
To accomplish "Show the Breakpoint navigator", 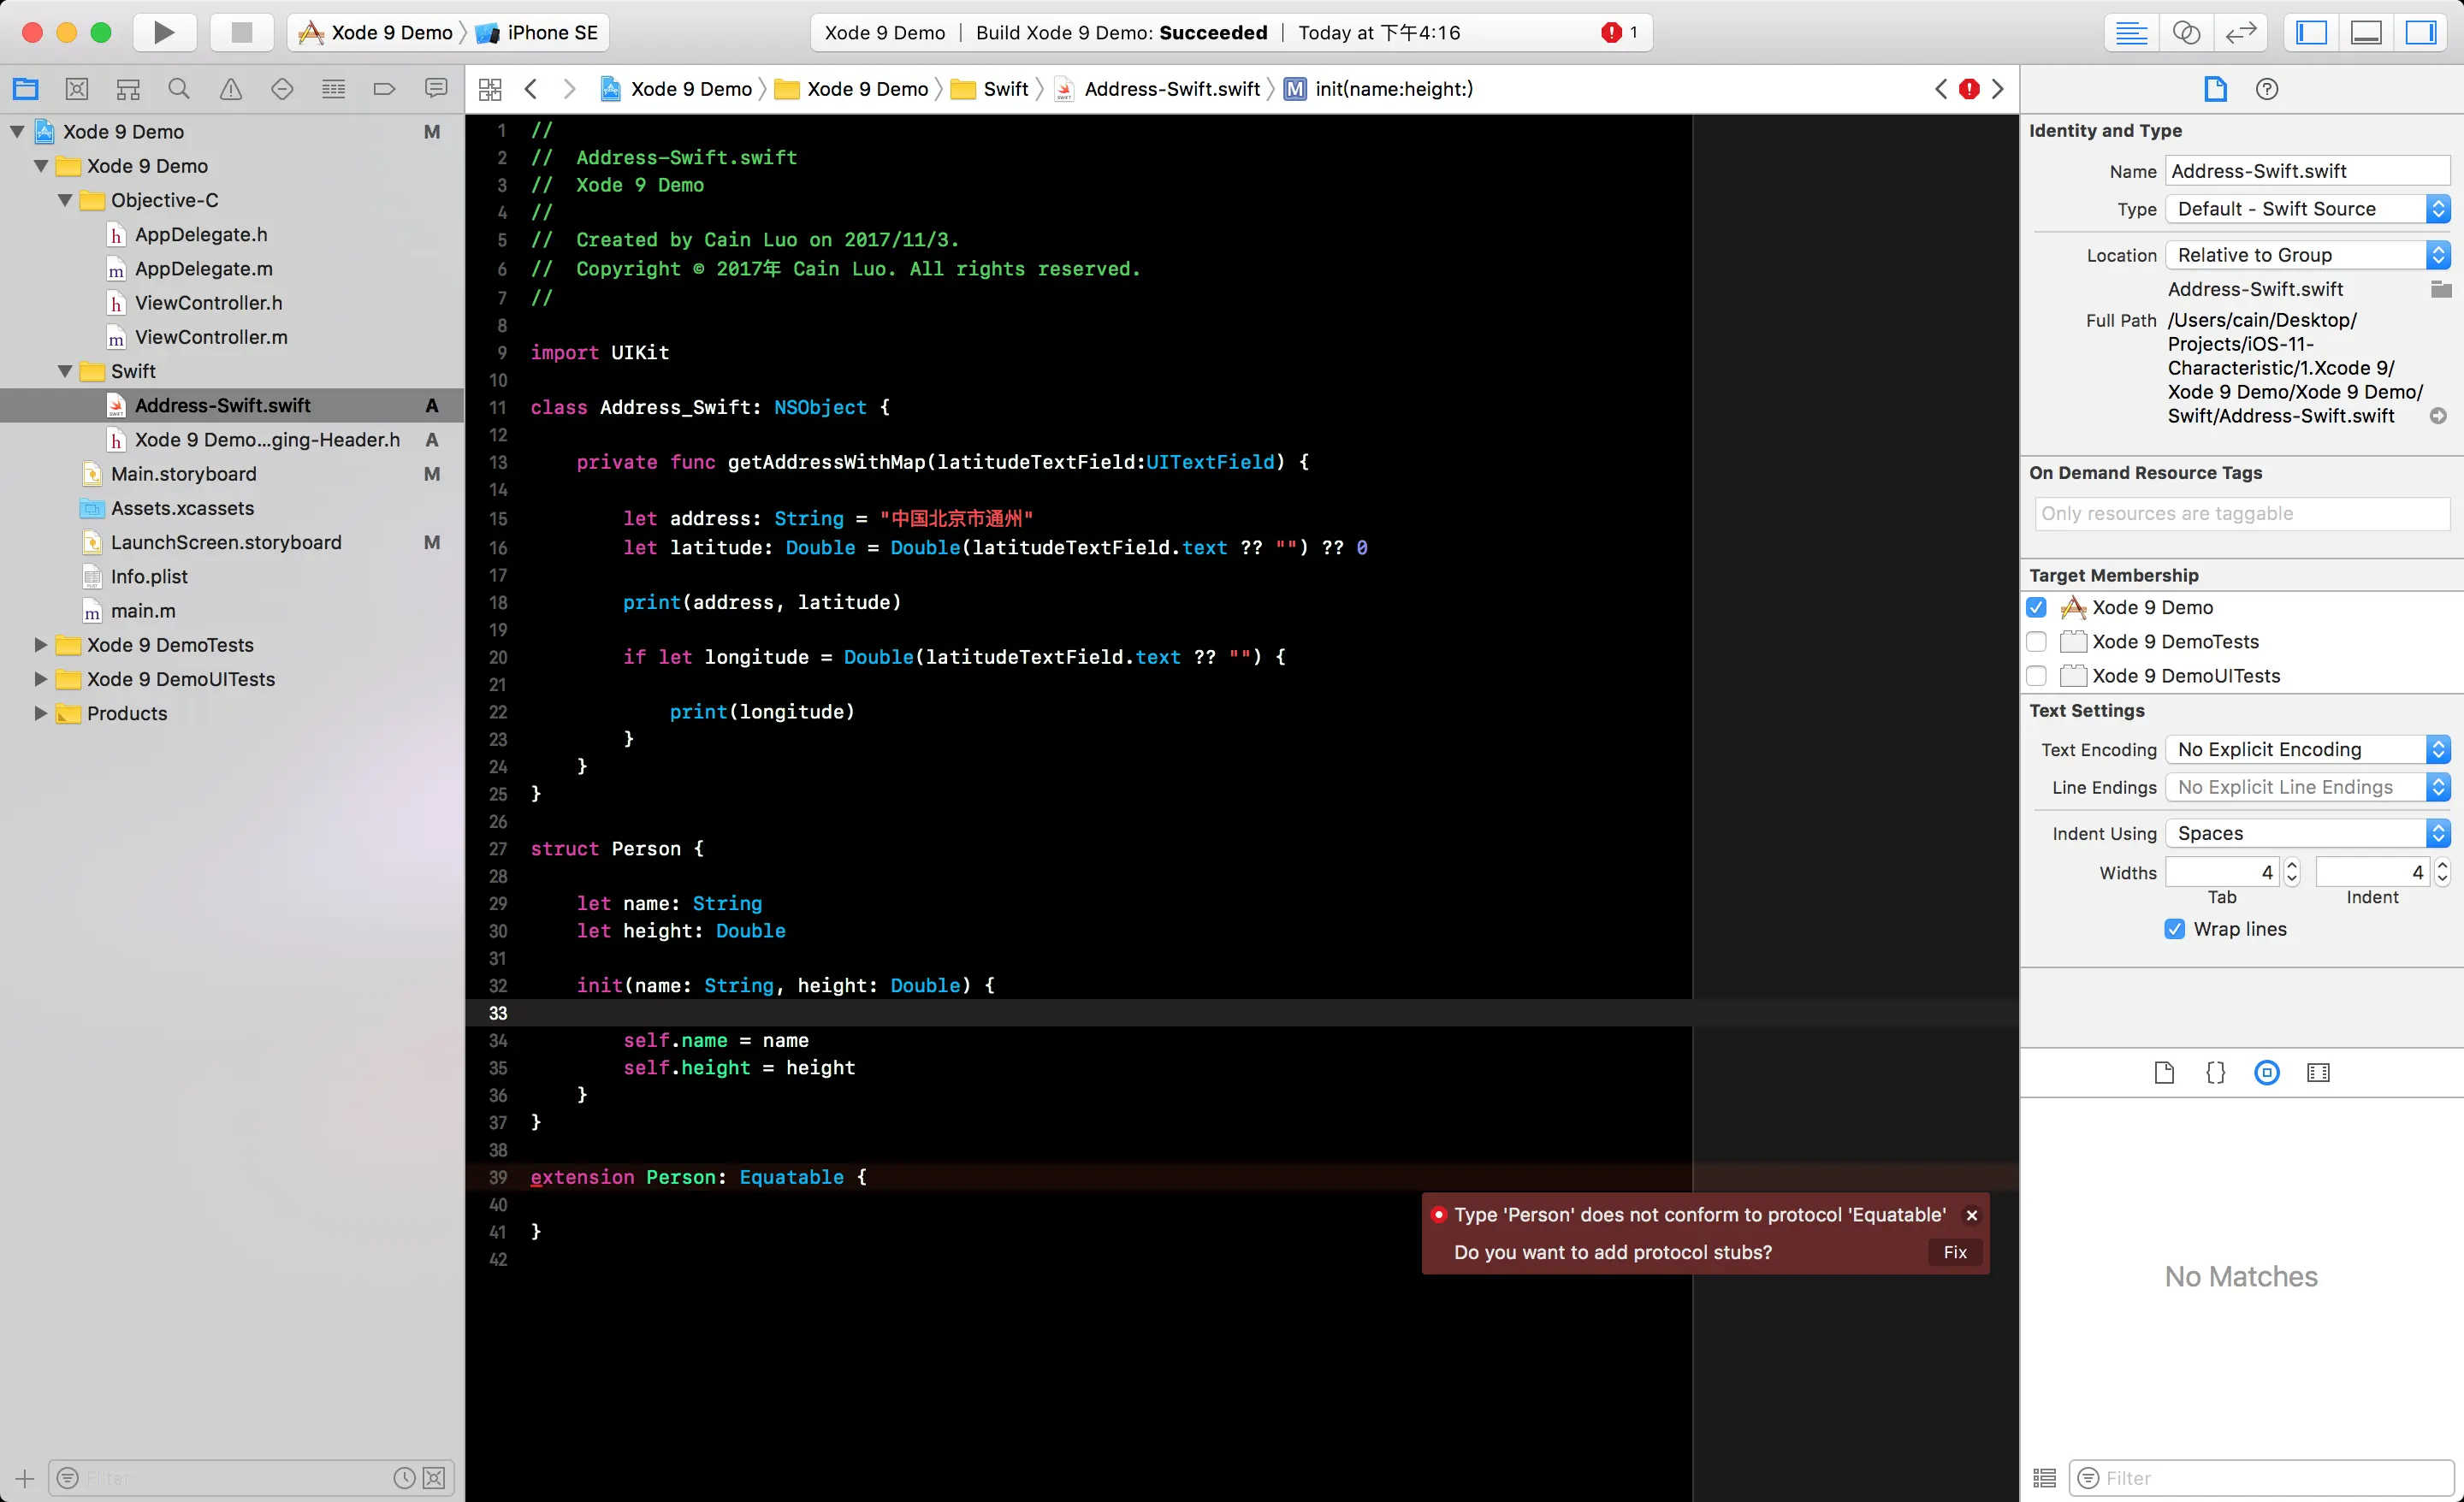I will pos(384,89).
